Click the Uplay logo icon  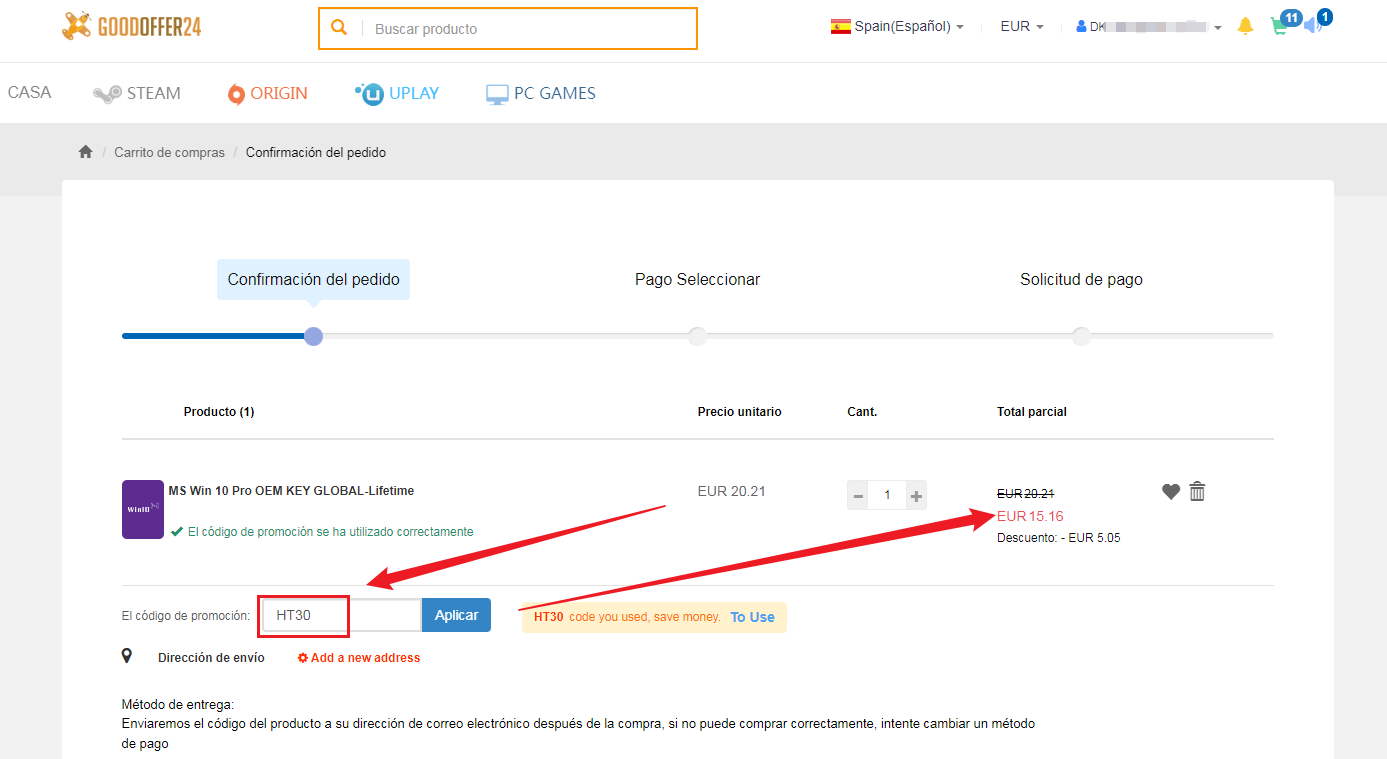(x=369, y=94)
